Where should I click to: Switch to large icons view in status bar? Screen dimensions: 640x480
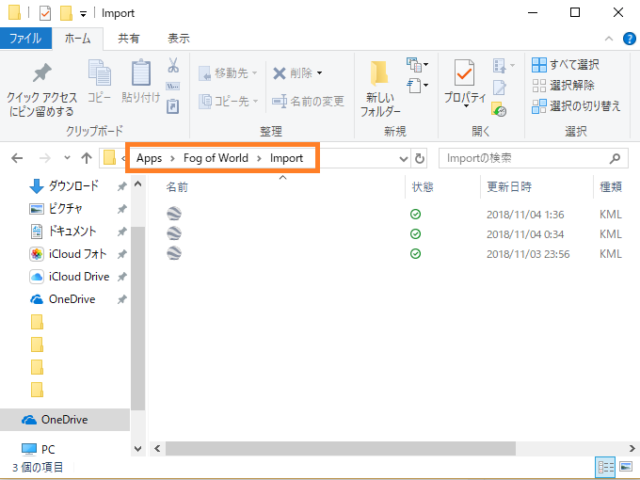coord(627,467)
